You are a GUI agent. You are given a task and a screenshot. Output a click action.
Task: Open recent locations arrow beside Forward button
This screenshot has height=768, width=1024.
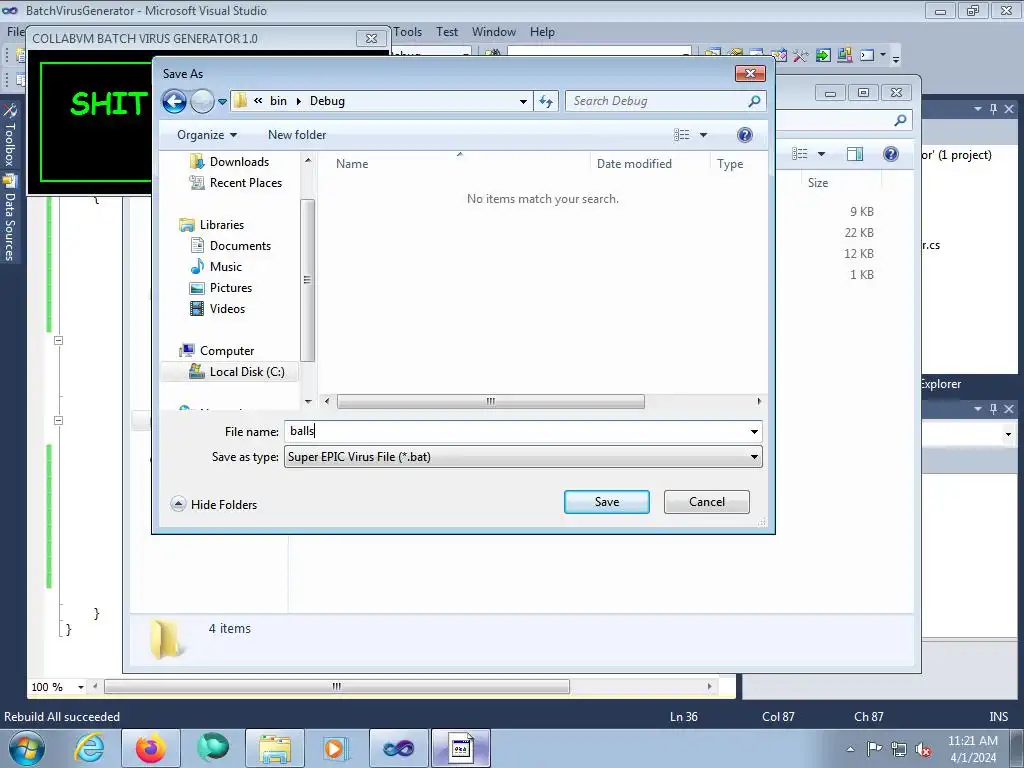[222, 102]
